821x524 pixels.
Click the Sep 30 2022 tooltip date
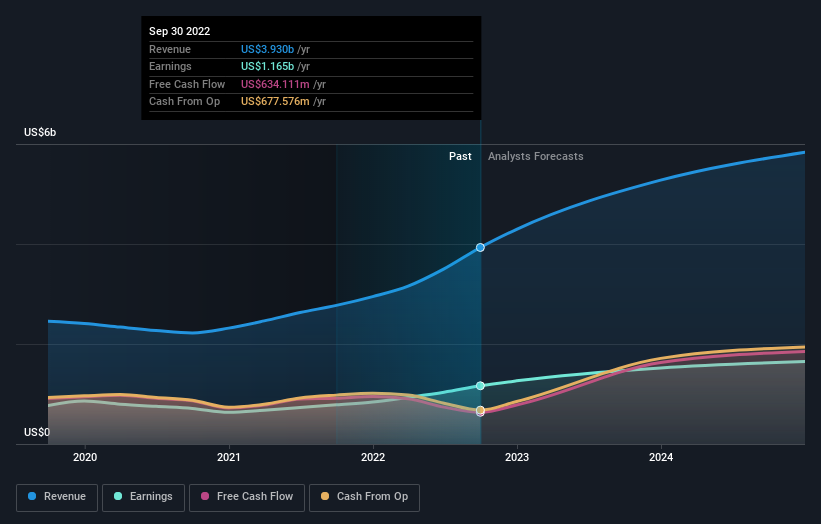point(180,31)
